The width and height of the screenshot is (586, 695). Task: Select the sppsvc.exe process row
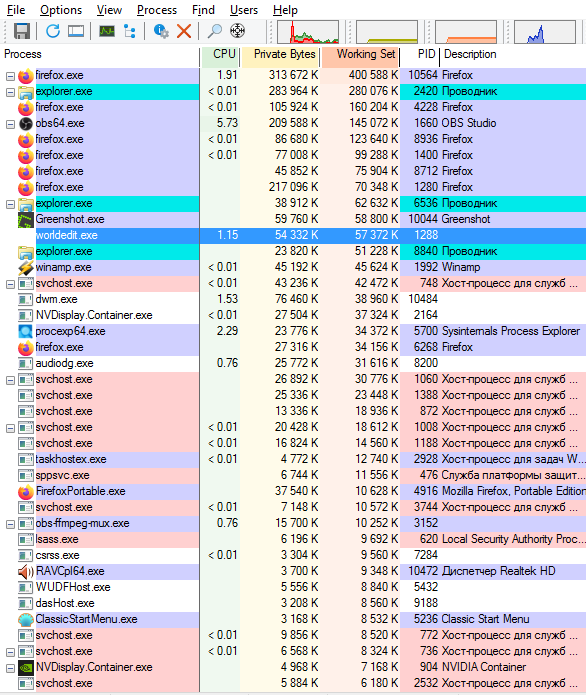point(293,475)
